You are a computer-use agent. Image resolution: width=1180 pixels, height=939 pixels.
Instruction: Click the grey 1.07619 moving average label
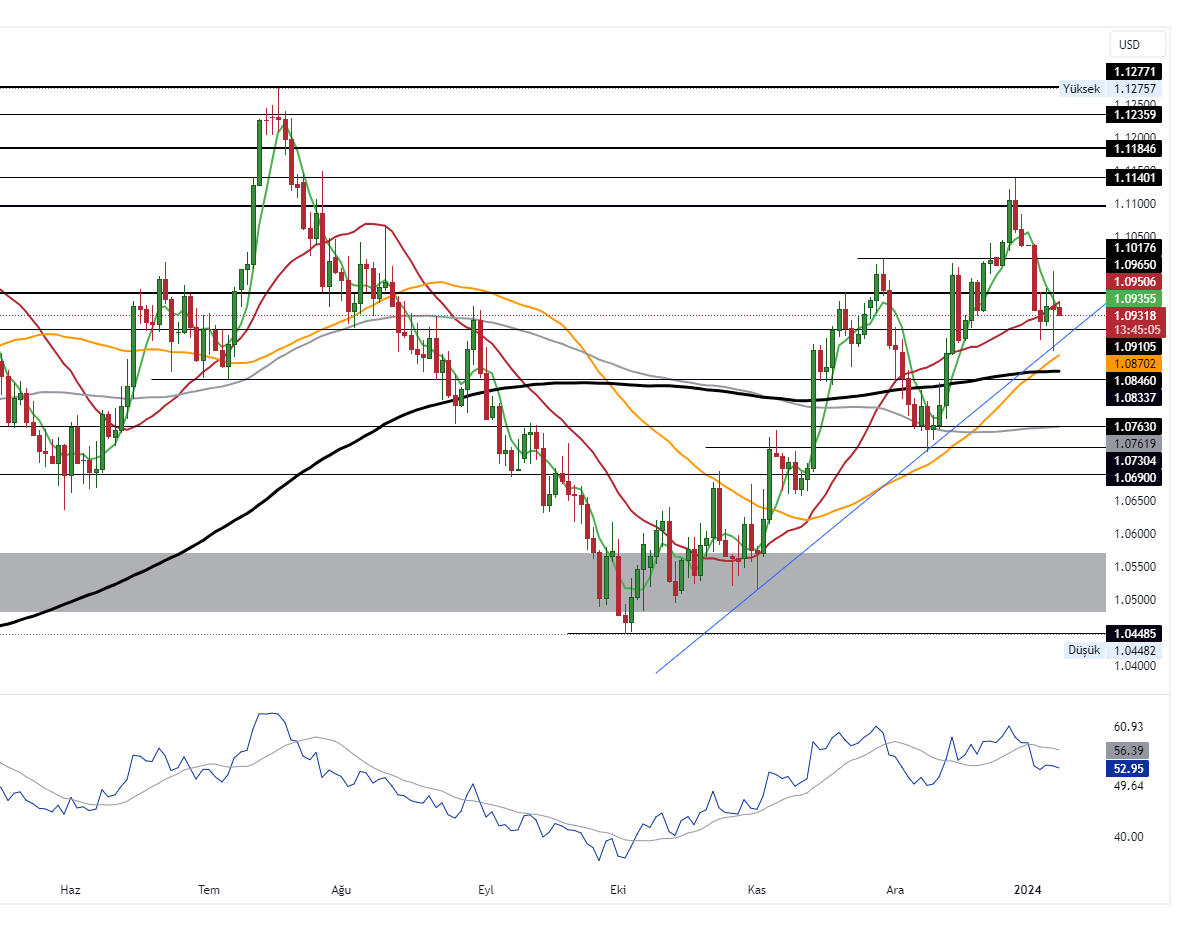[1134, 443]
